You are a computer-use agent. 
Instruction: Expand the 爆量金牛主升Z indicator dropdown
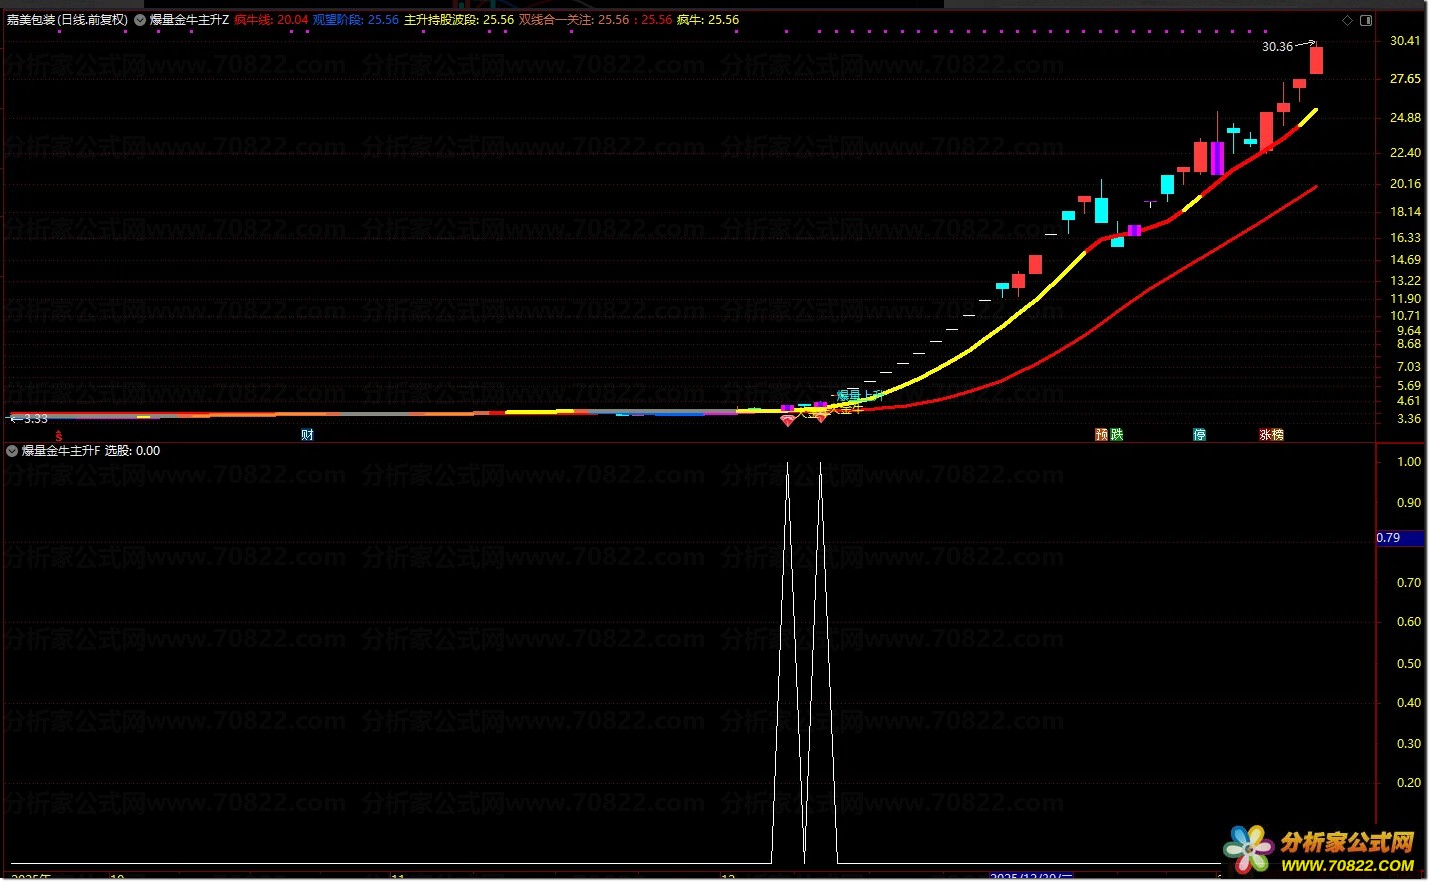coord(140,20)
